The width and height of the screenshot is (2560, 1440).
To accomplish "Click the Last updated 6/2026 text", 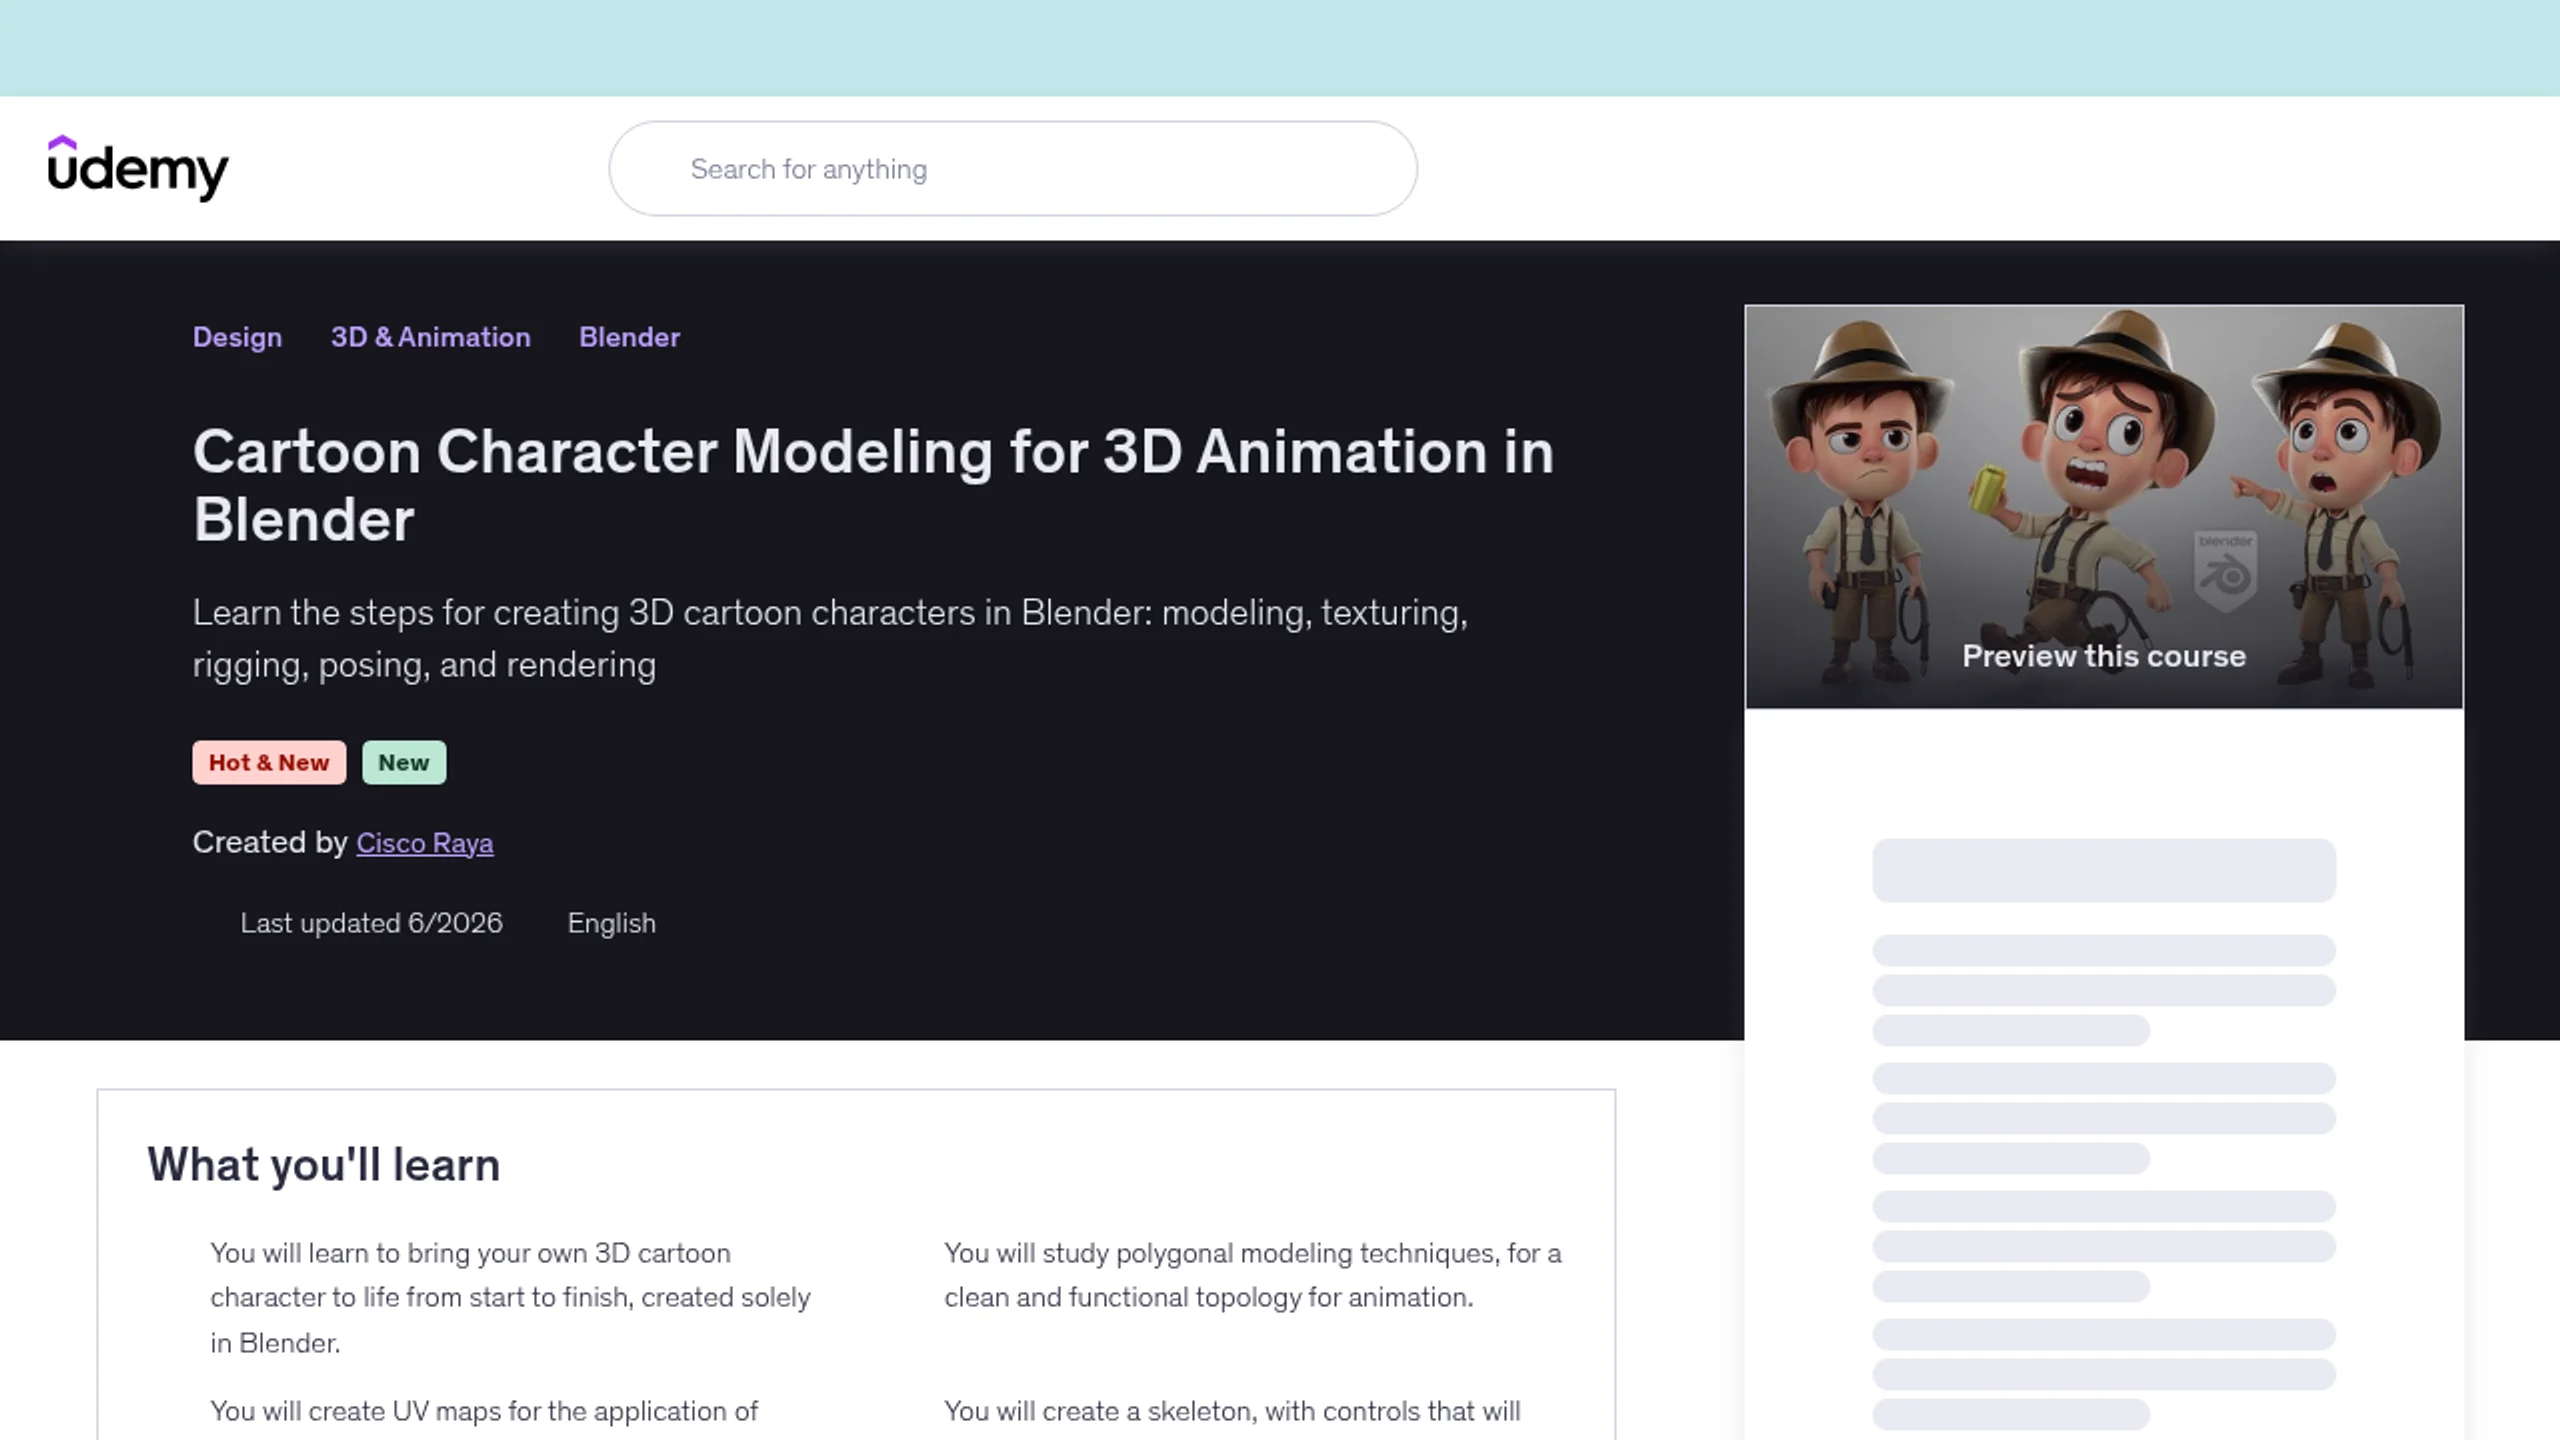I will [x=371, y=923].
